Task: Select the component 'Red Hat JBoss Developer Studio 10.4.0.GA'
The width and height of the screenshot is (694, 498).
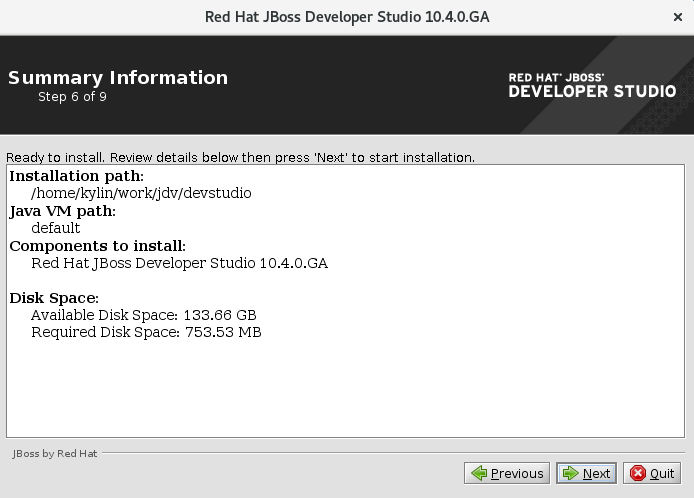Action: point(179,263)
